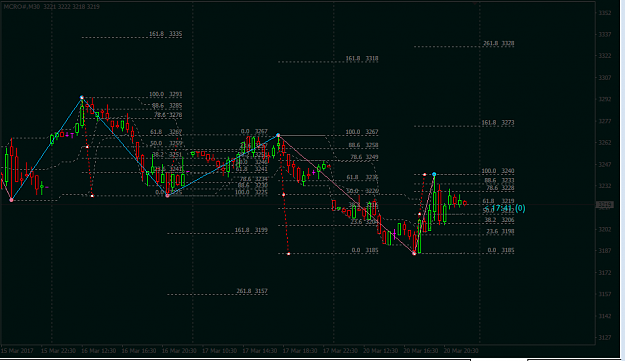The width and height of the screenshot is (625, 361).
Task: Click the '161.8 3273' extension label
Action: click(498, 123)
